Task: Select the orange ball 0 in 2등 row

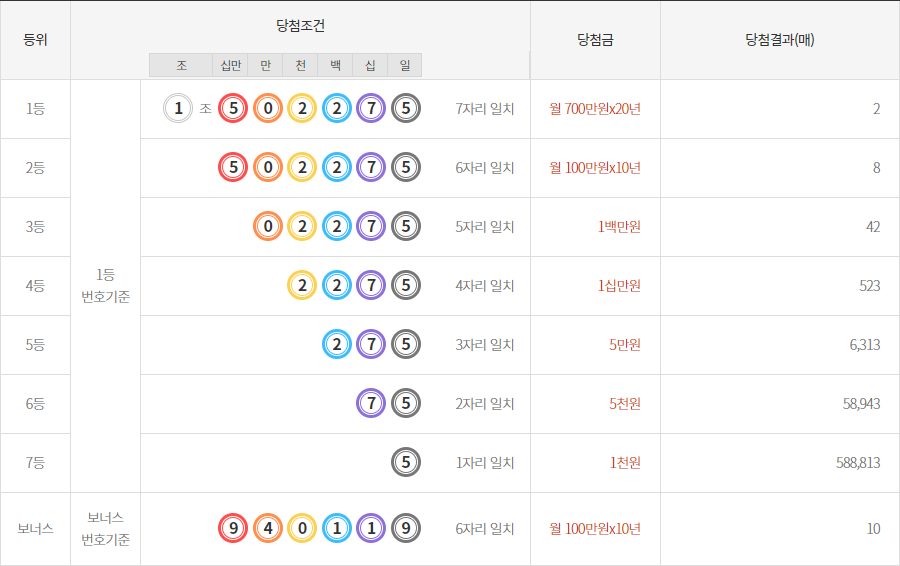Action: tap(267, 167)
